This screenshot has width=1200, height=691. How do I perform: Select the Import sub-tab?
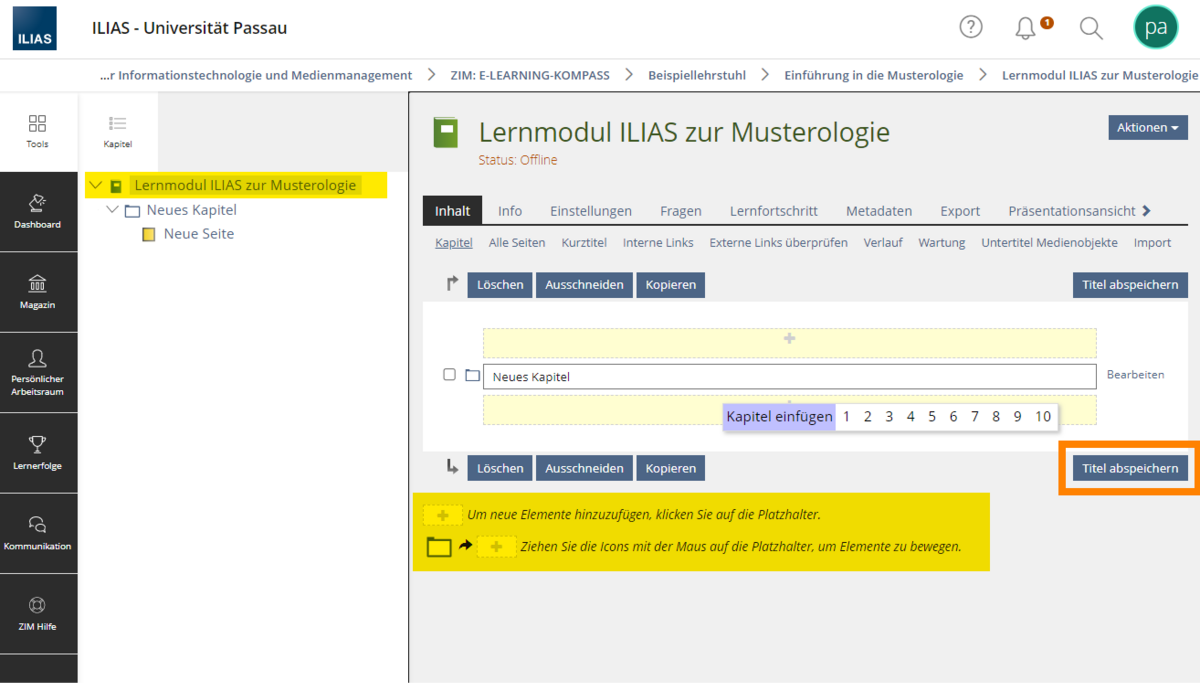coord(1152,242)
